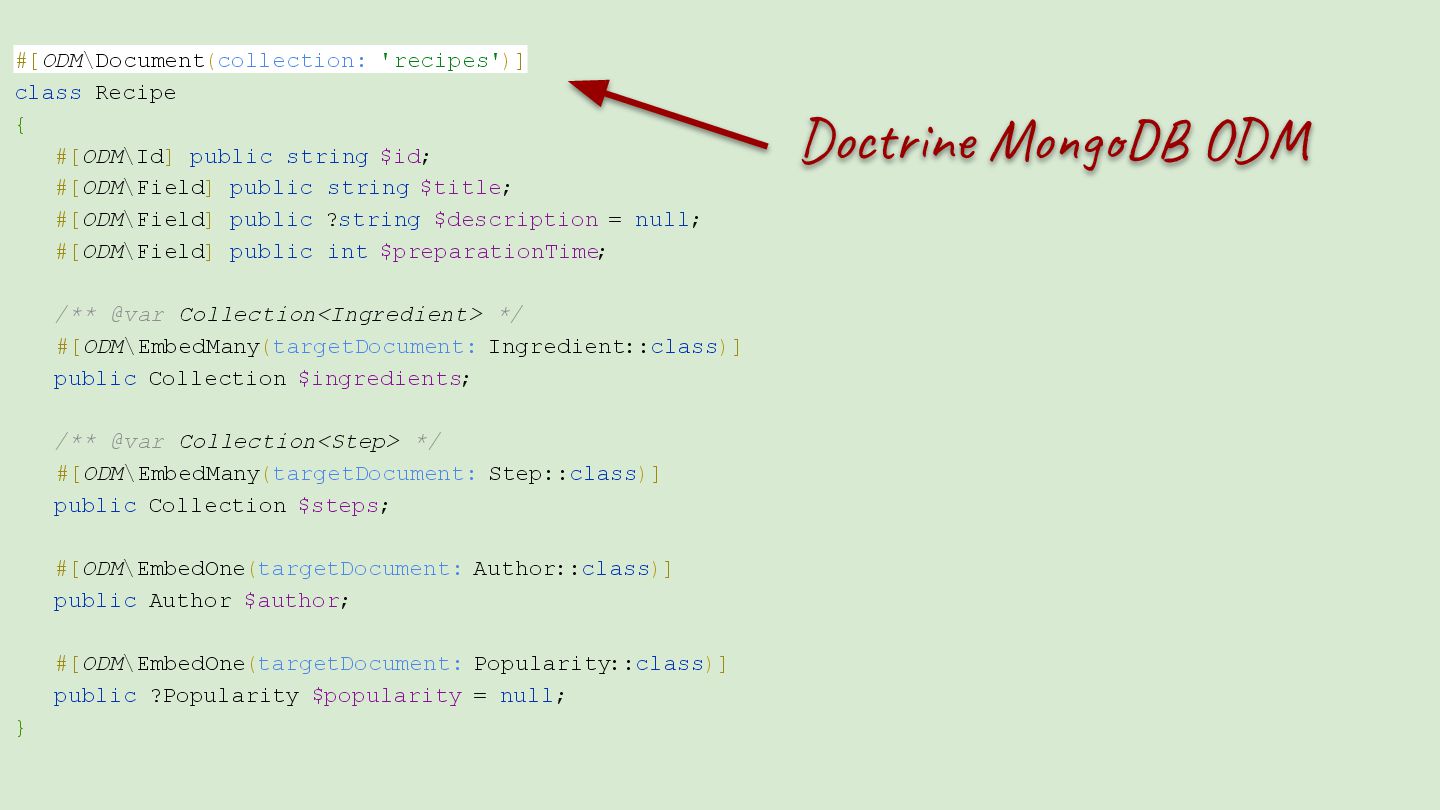
Task: Click the collection: named argument
Action: tap(292, 61)
